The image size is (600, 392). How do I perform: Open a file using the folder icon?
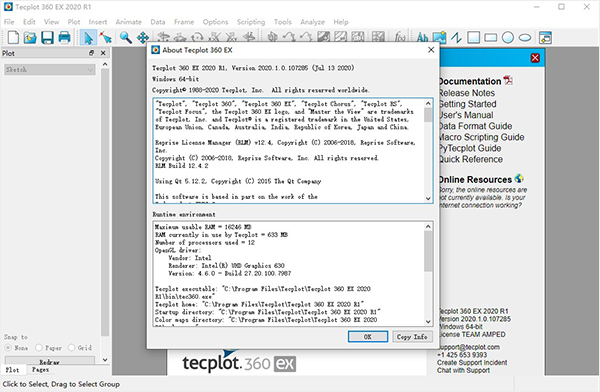tap(30, 38)
